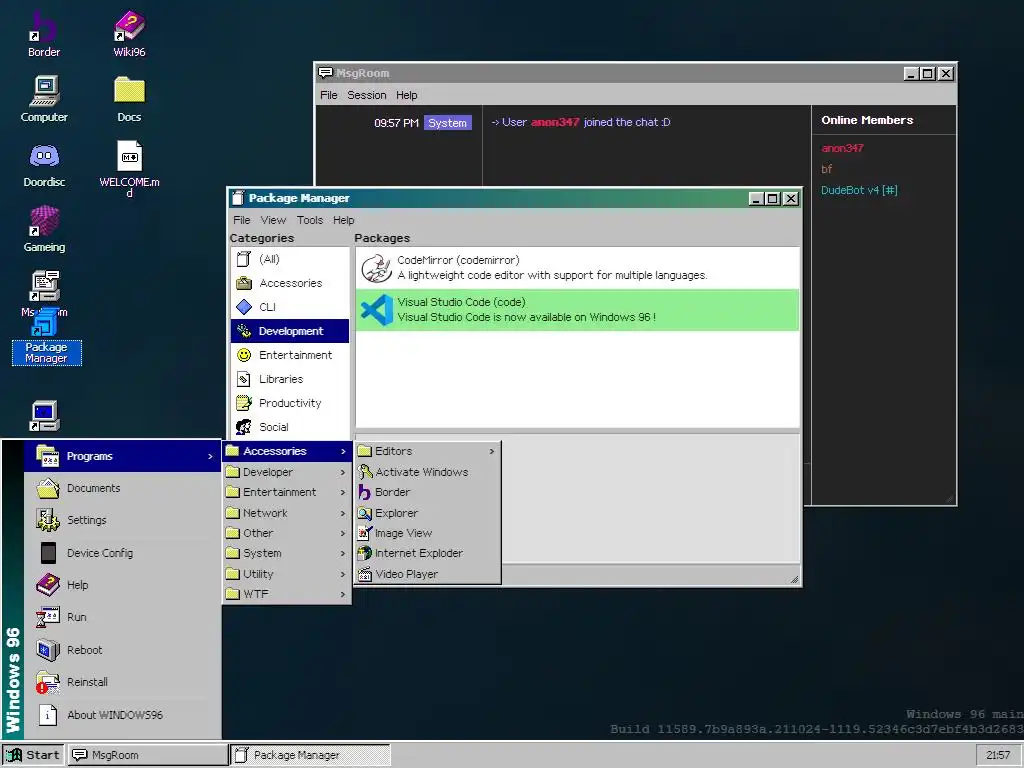The height and width of the screenshot is (768, 1024).
Task: Click Package Manager window resize grip
Action: pyautogui.click(x=794, y=579)
